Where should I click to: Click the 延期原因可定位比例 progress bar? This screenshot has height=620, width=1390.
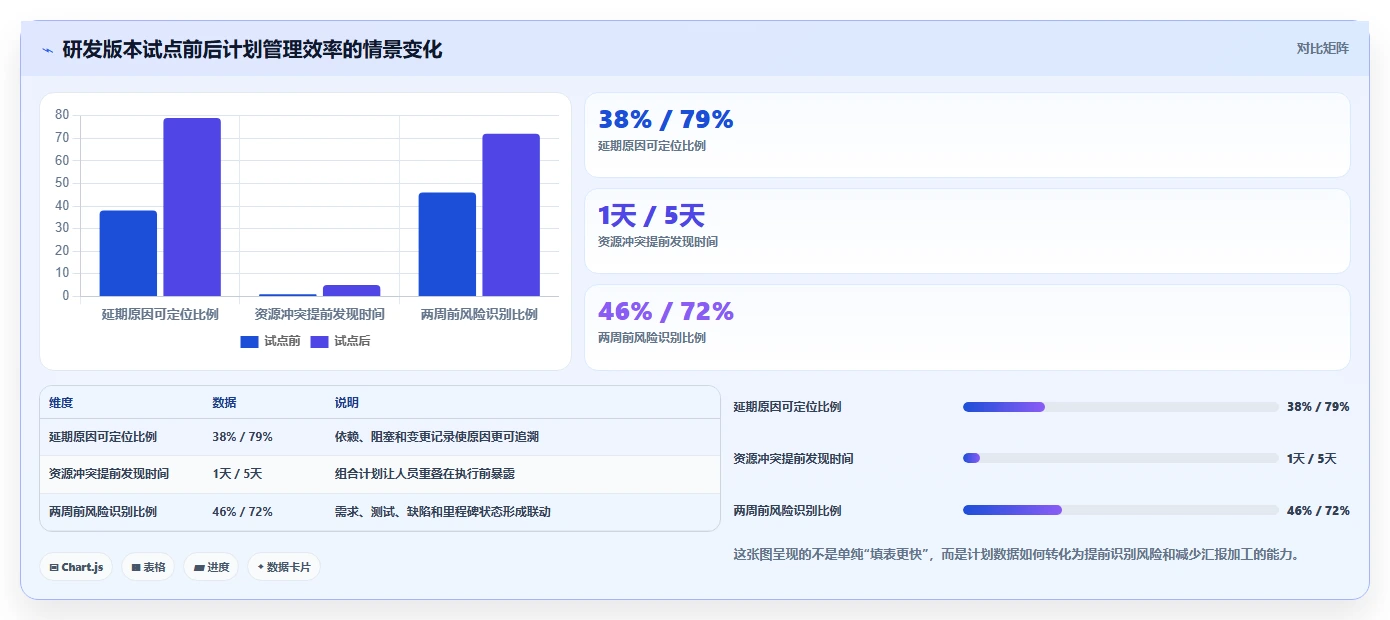click(1120, 407)
